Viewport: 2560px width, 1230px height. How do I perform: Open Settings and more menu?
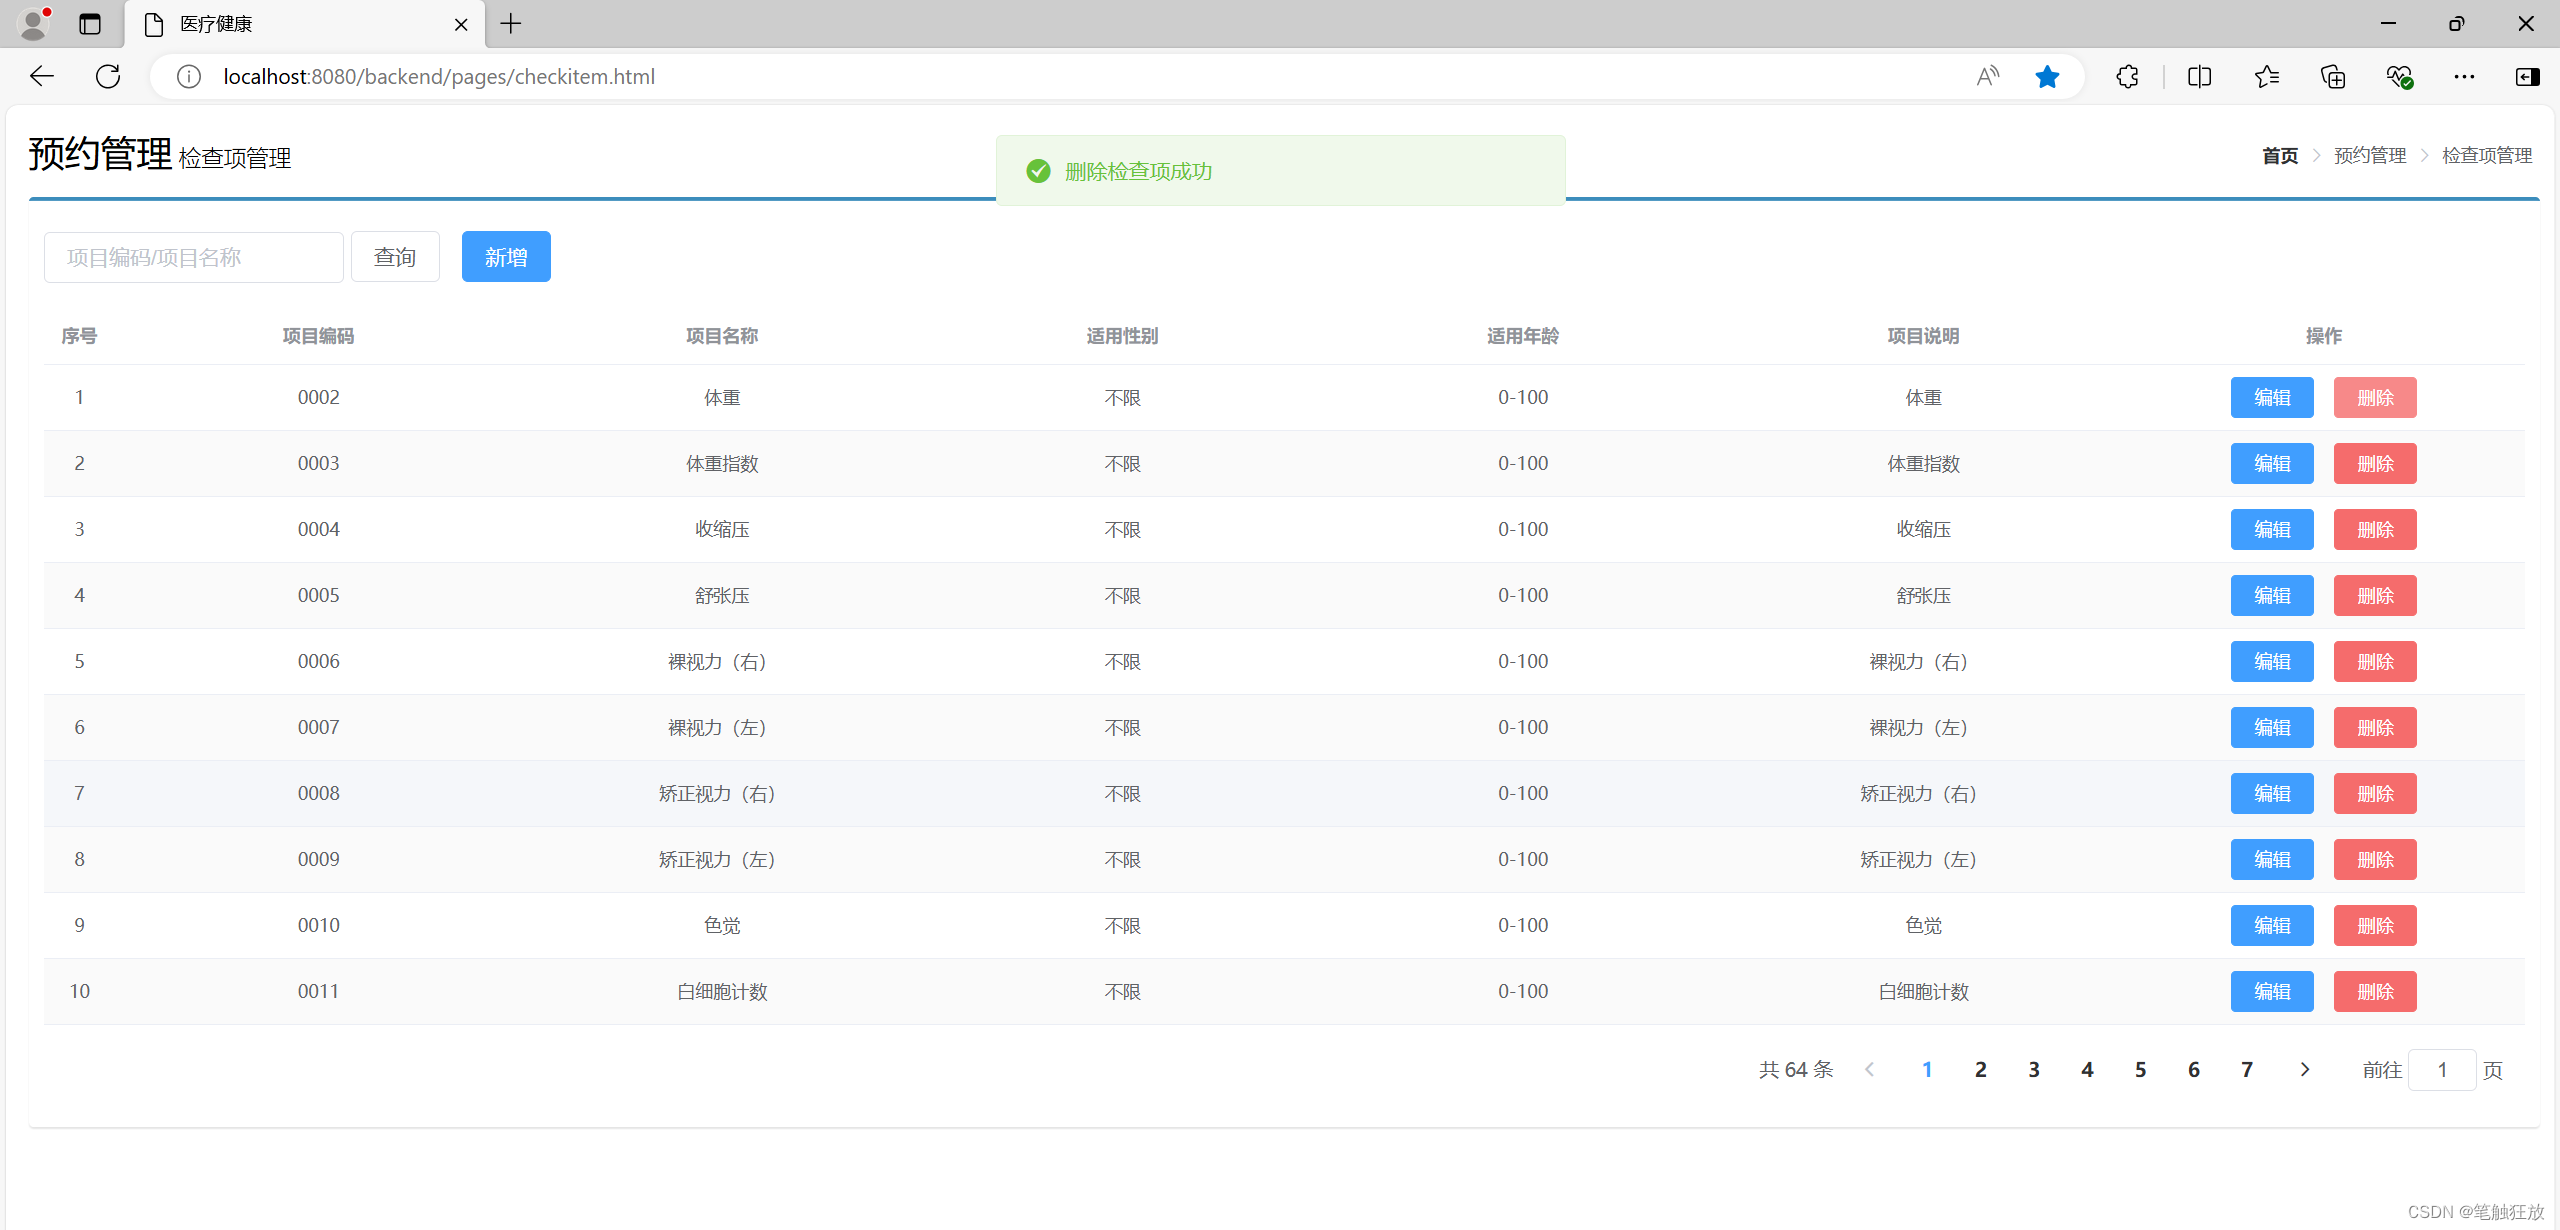tap(2464, 77)
